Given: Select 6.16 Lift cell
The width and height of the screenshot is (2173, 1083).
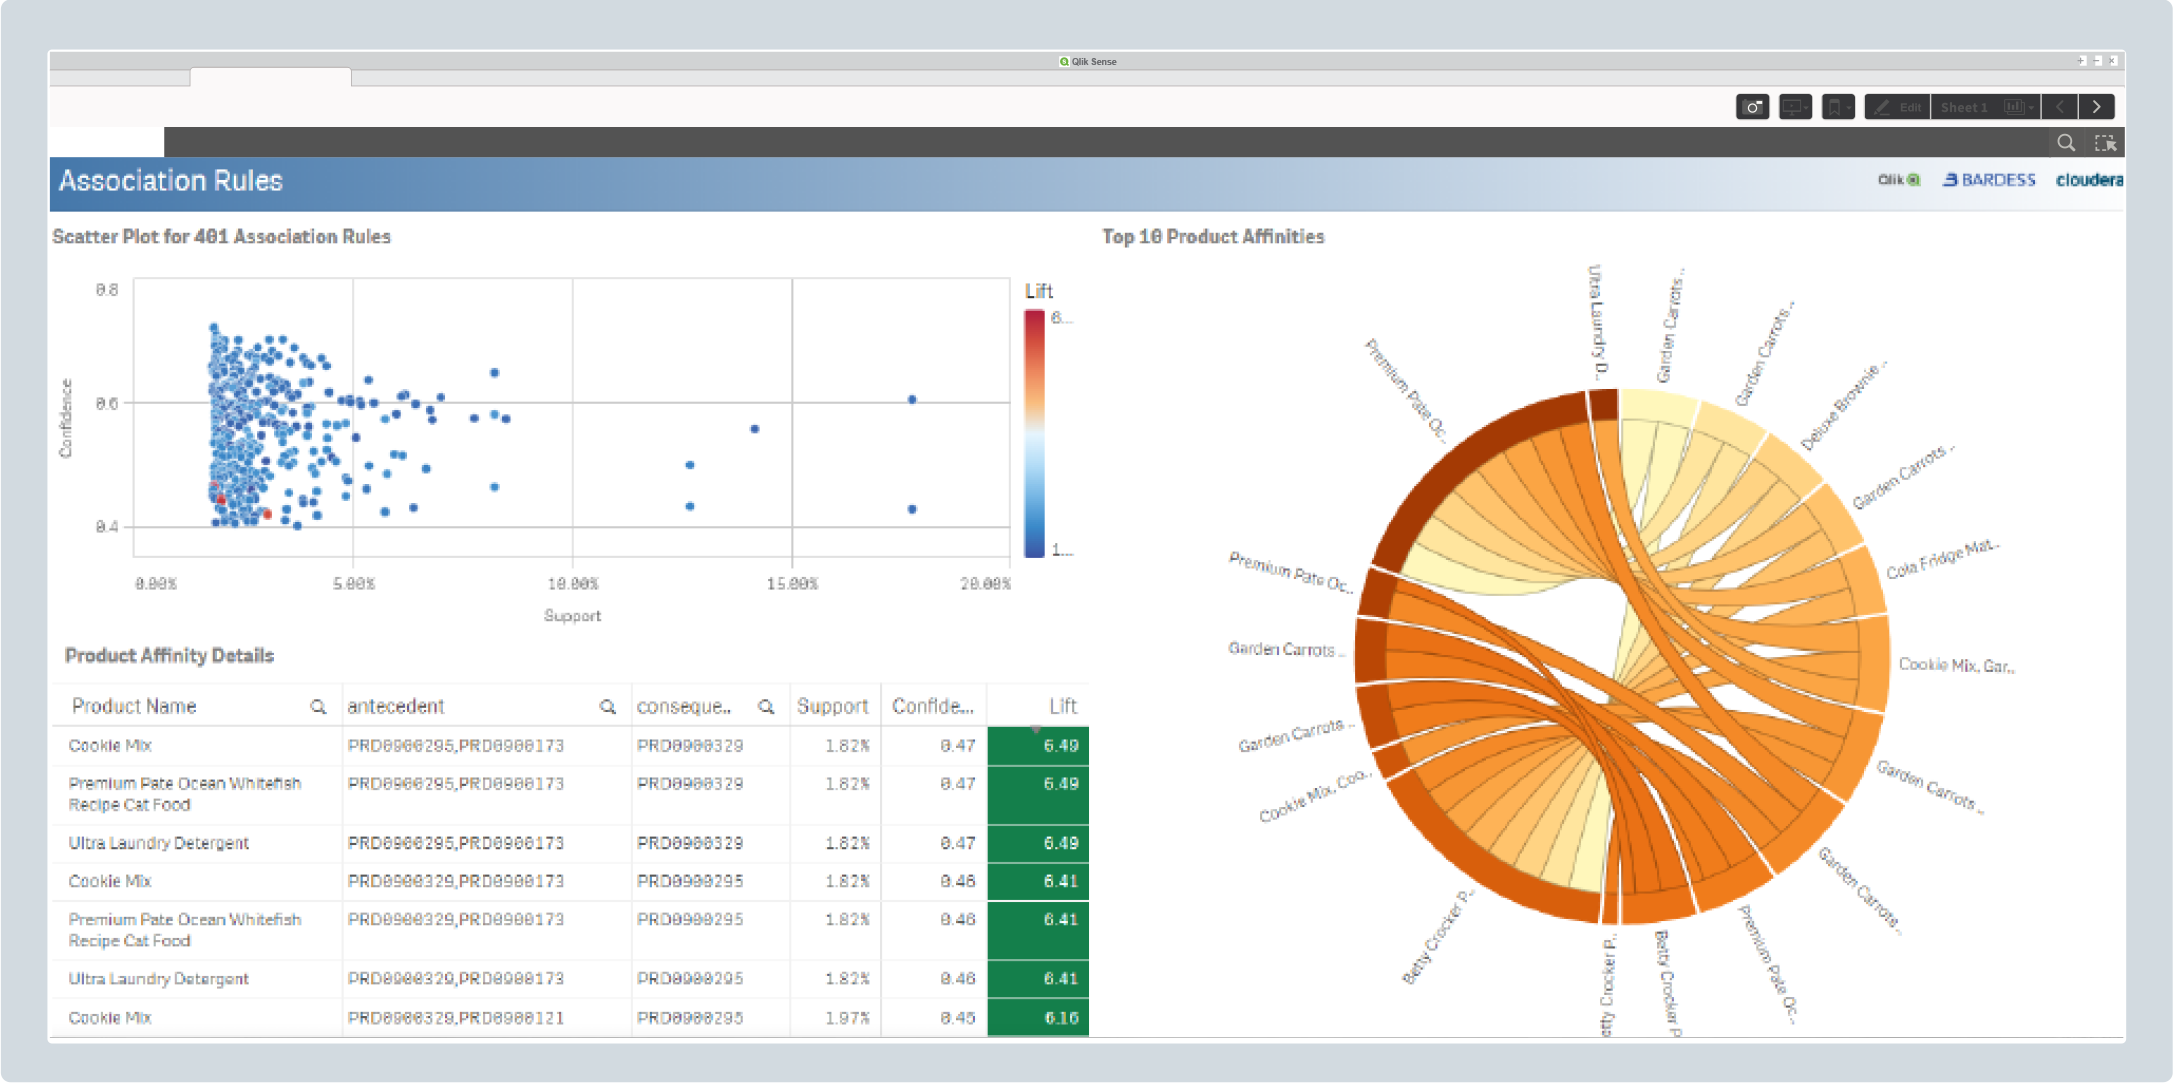Looking at the screenshot, I should [1038, 1017].
